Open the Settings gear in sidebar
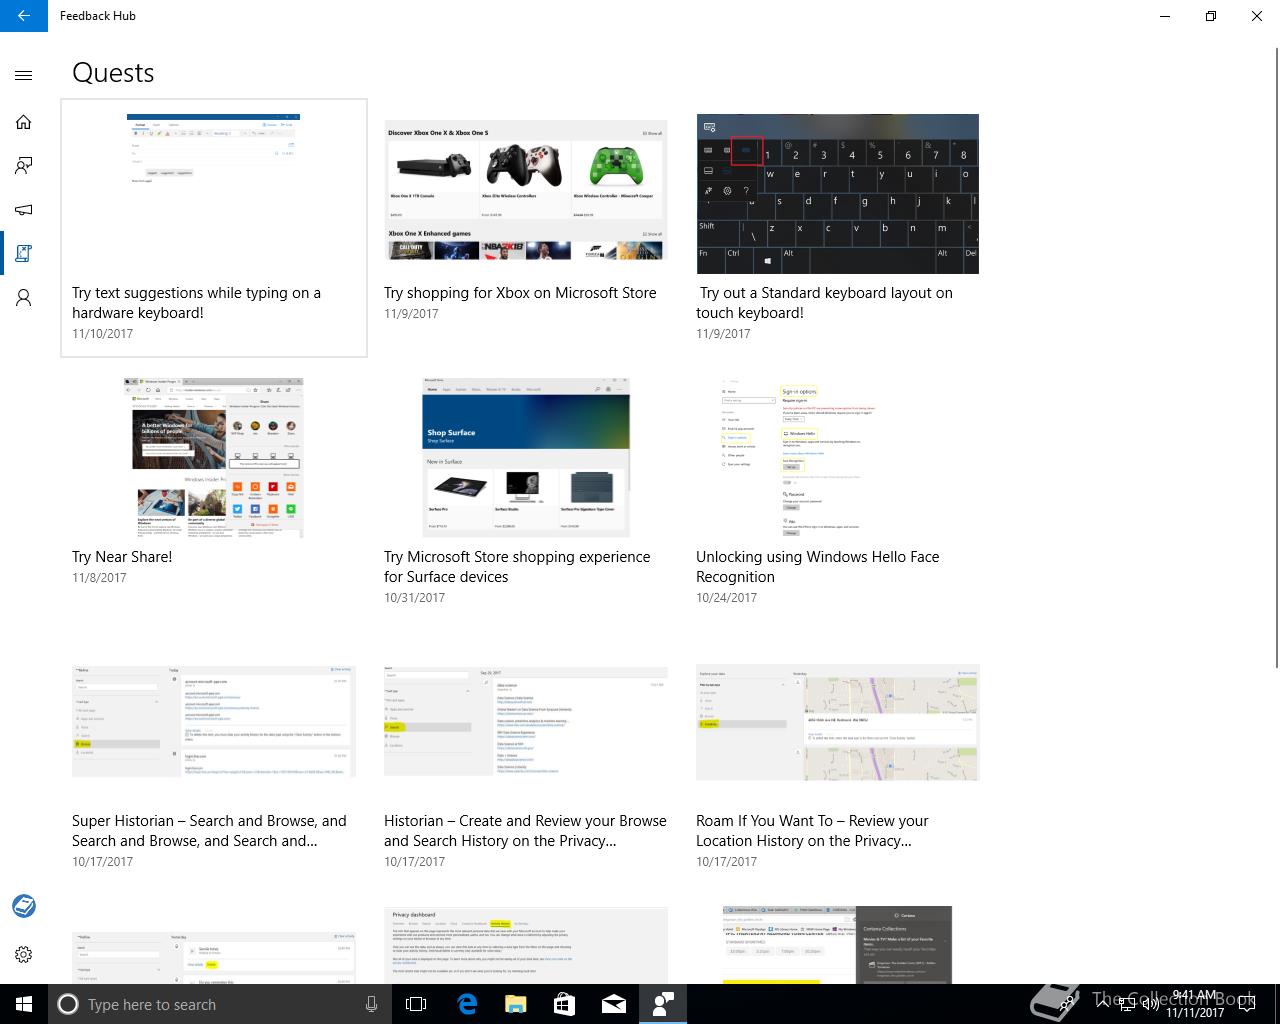 (x=24, y=954)
